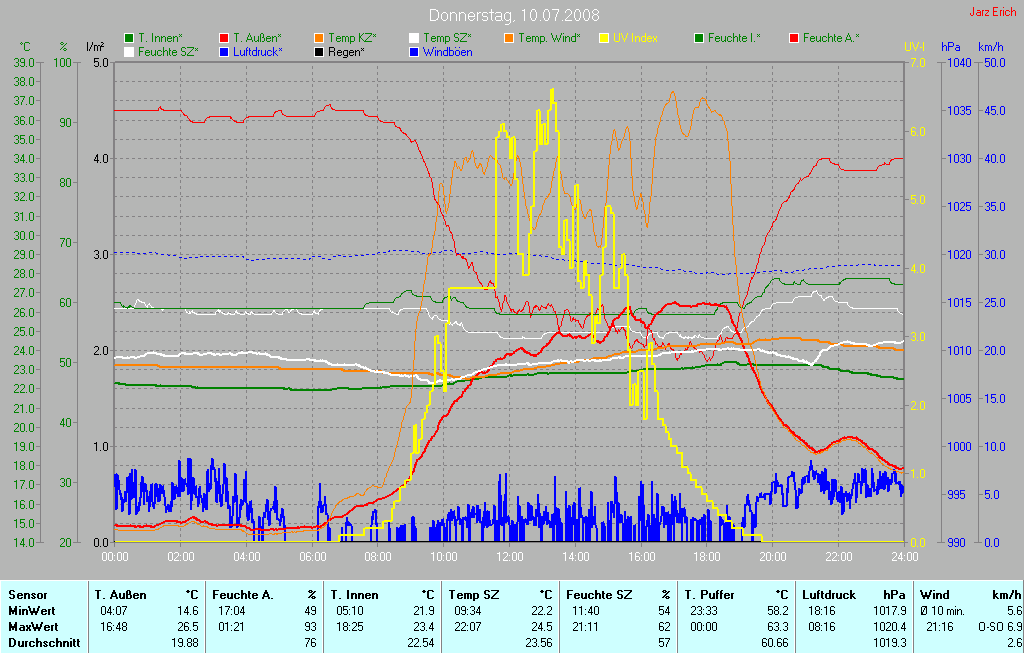Click the Temp SZ column header in table

[473, 595]
